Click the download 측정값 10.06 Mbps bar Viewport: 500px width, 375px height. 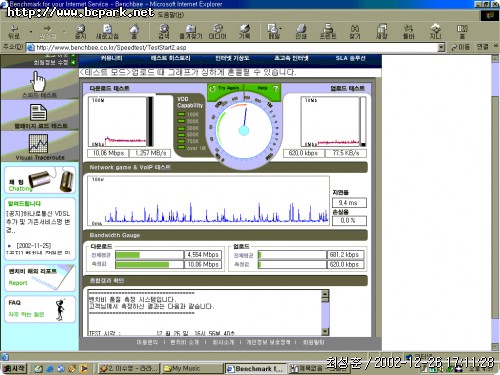(149, 265)
